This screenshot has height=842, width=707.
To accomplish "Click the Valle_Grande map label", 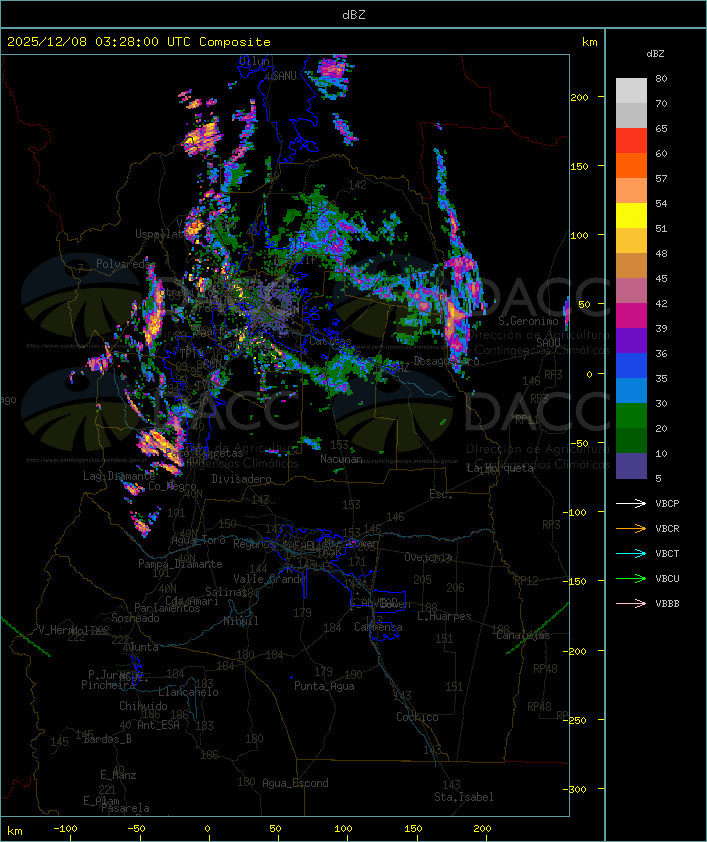I will click(269, 579).
